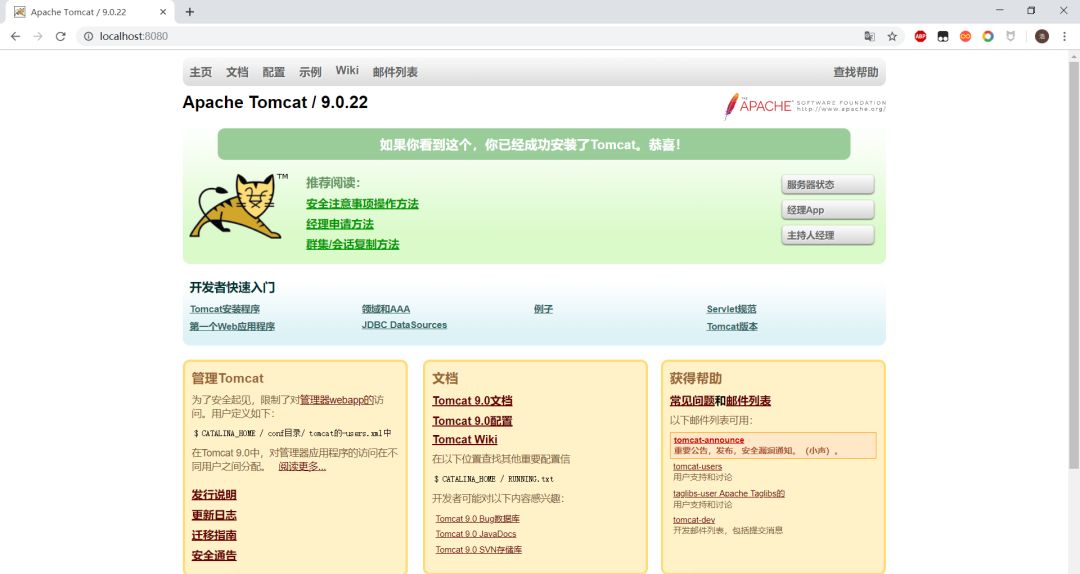Select the Apache Tomcat / 9.0.22 tab

[90, 12]
